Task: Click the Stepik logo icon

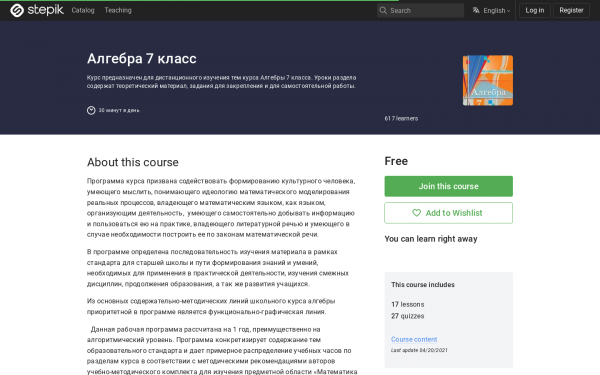Action: (x=17, y=10)
